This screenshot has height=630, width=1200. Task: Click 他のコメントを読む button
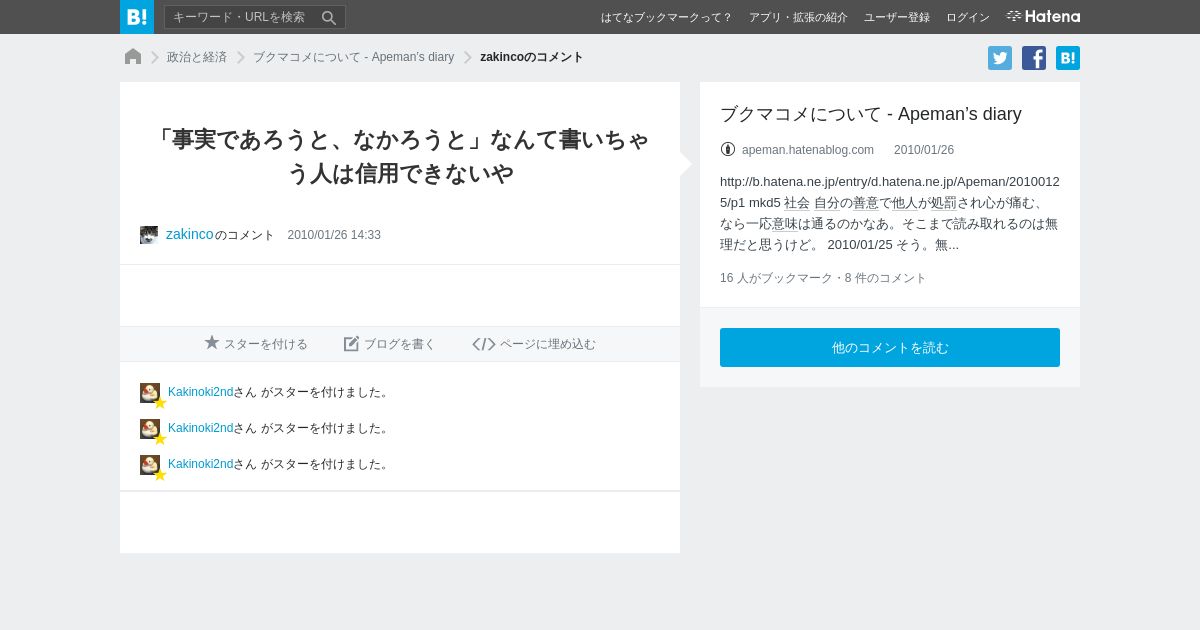tap(890, 347)
